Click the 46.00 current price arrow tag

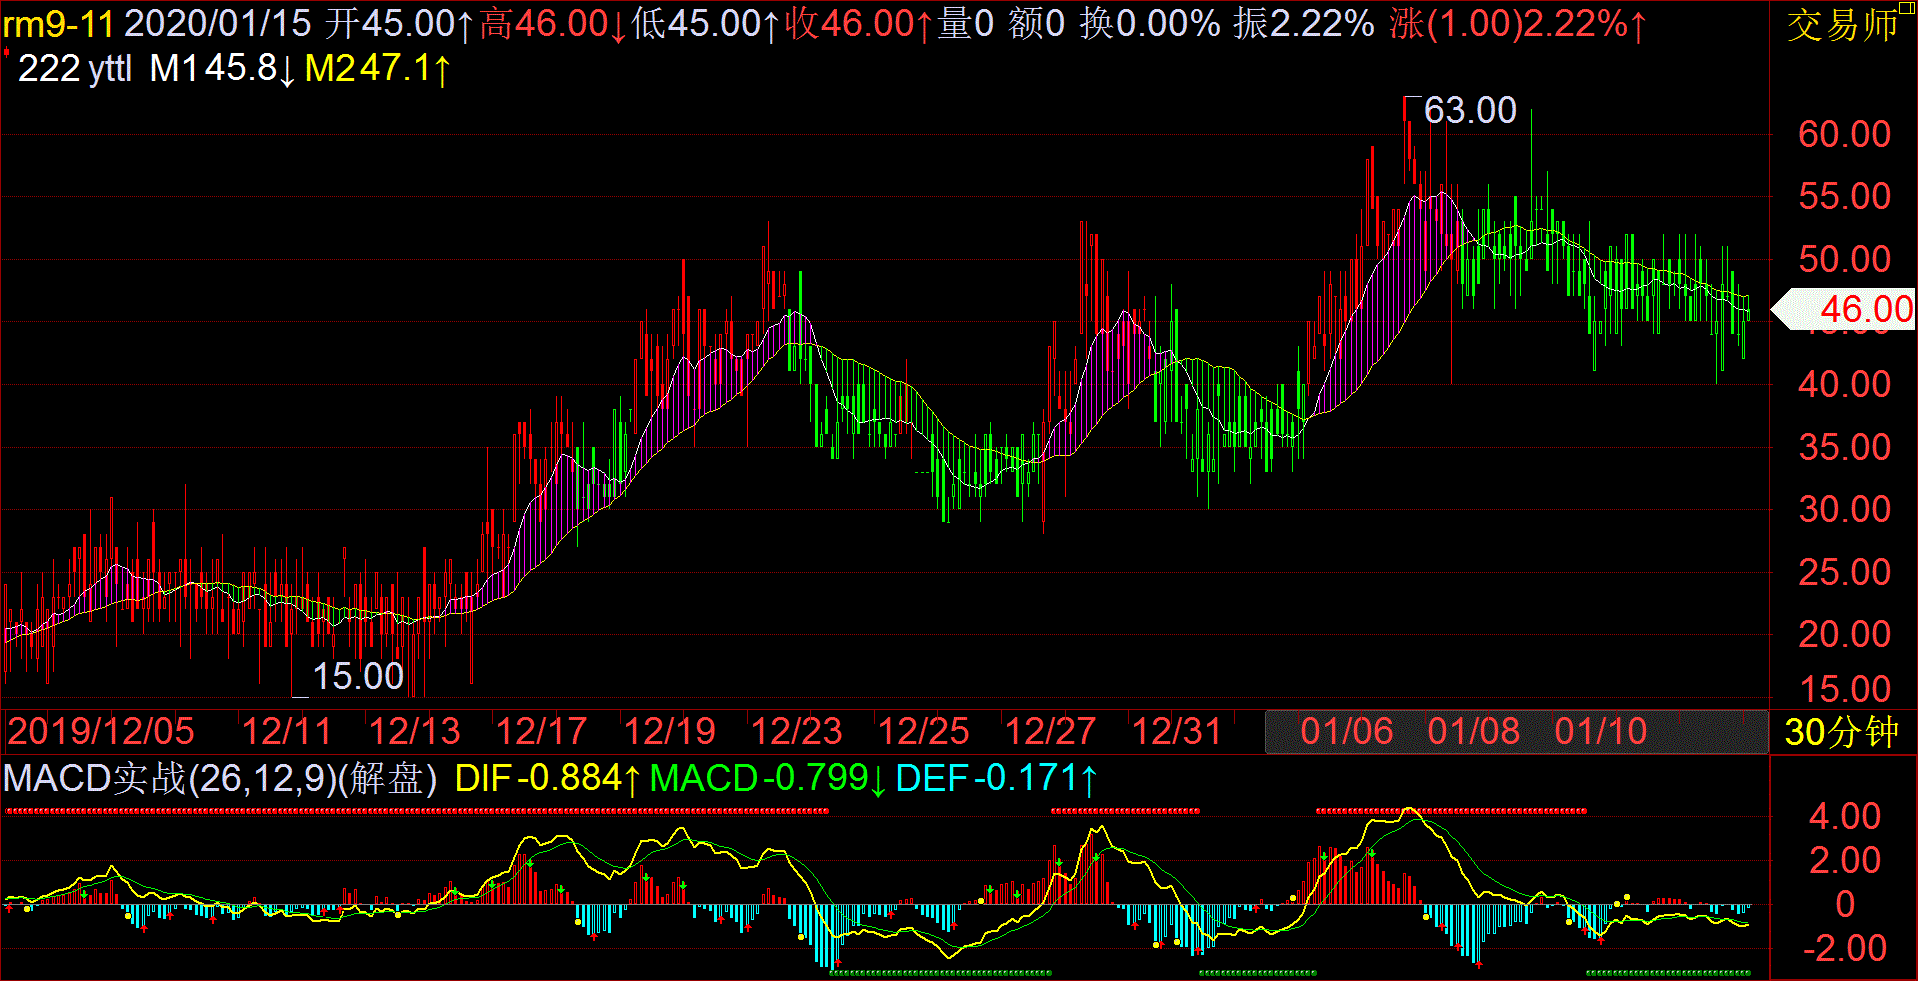click(x=1845, y=310)
